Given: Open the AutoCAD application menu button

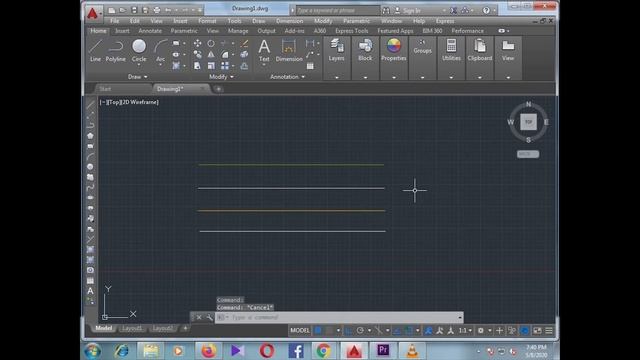Looking at the screenshot, I should (93, 13).
